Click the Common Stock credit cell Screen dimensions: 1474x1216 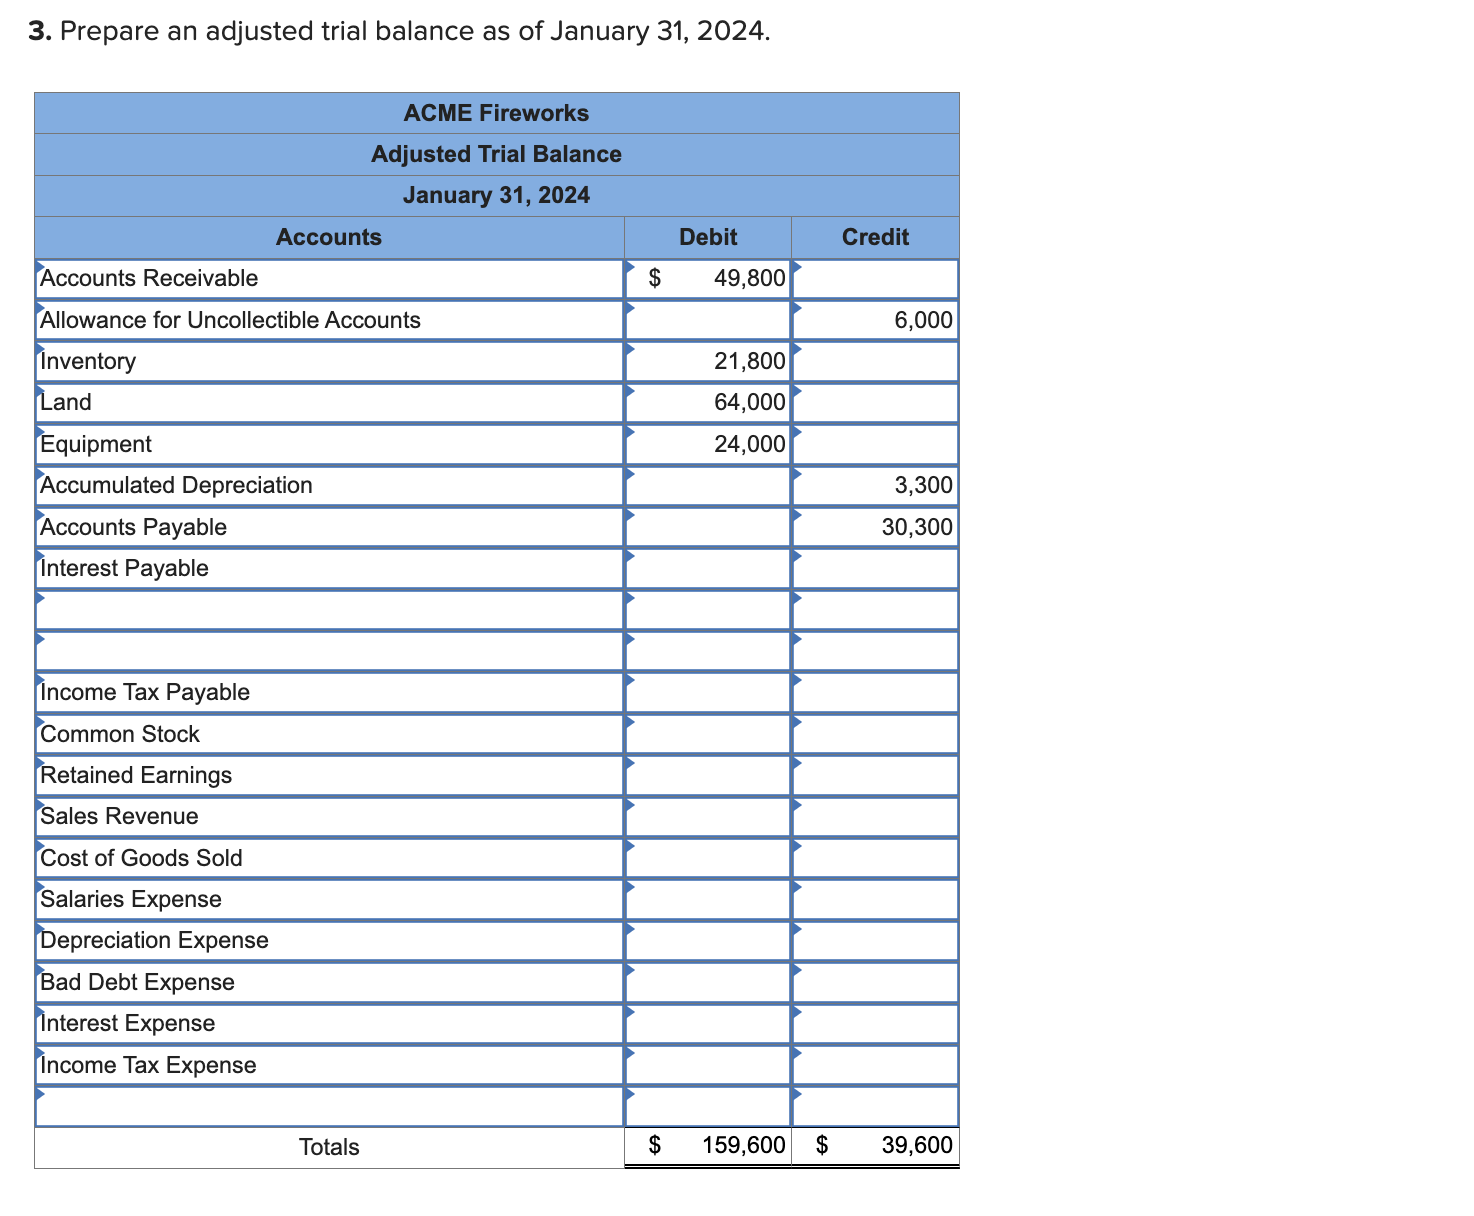875,734
